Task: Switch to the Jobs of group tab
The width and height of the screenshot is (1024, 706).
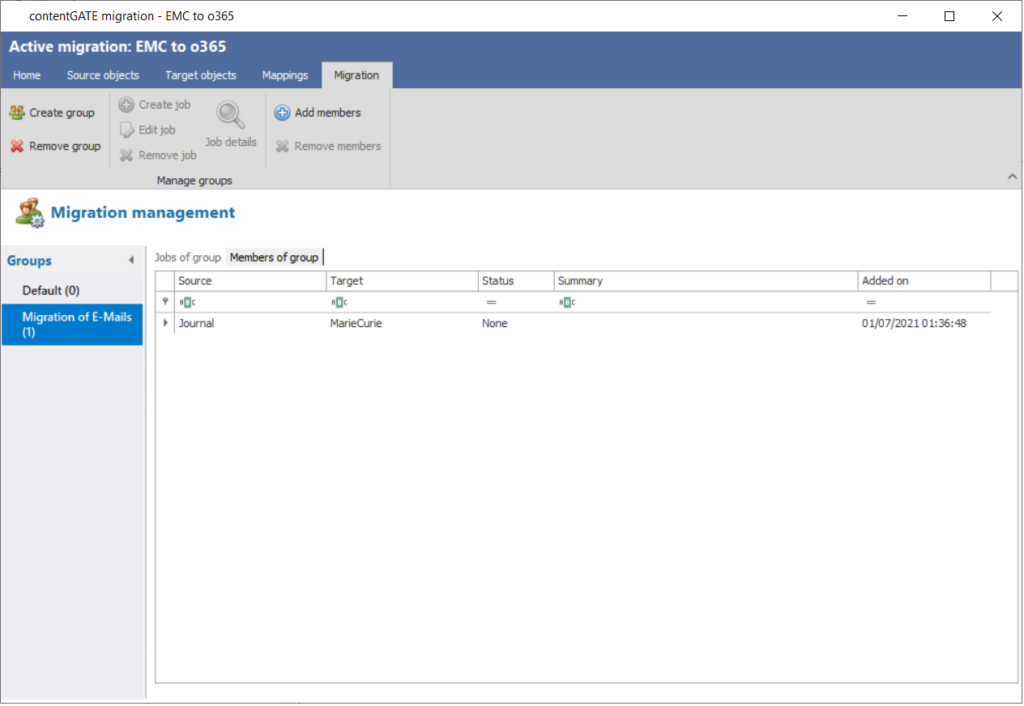Action: [187, 257]
